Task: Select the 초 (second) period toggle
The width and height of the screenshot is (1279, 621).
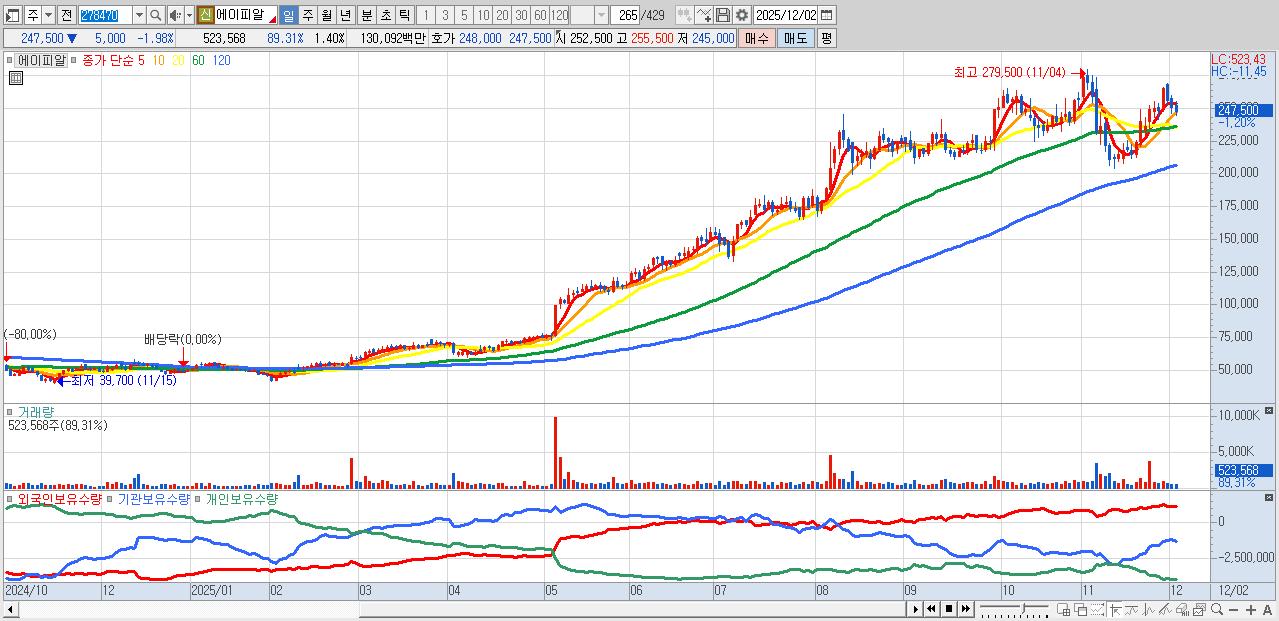Action: (385, 15)
